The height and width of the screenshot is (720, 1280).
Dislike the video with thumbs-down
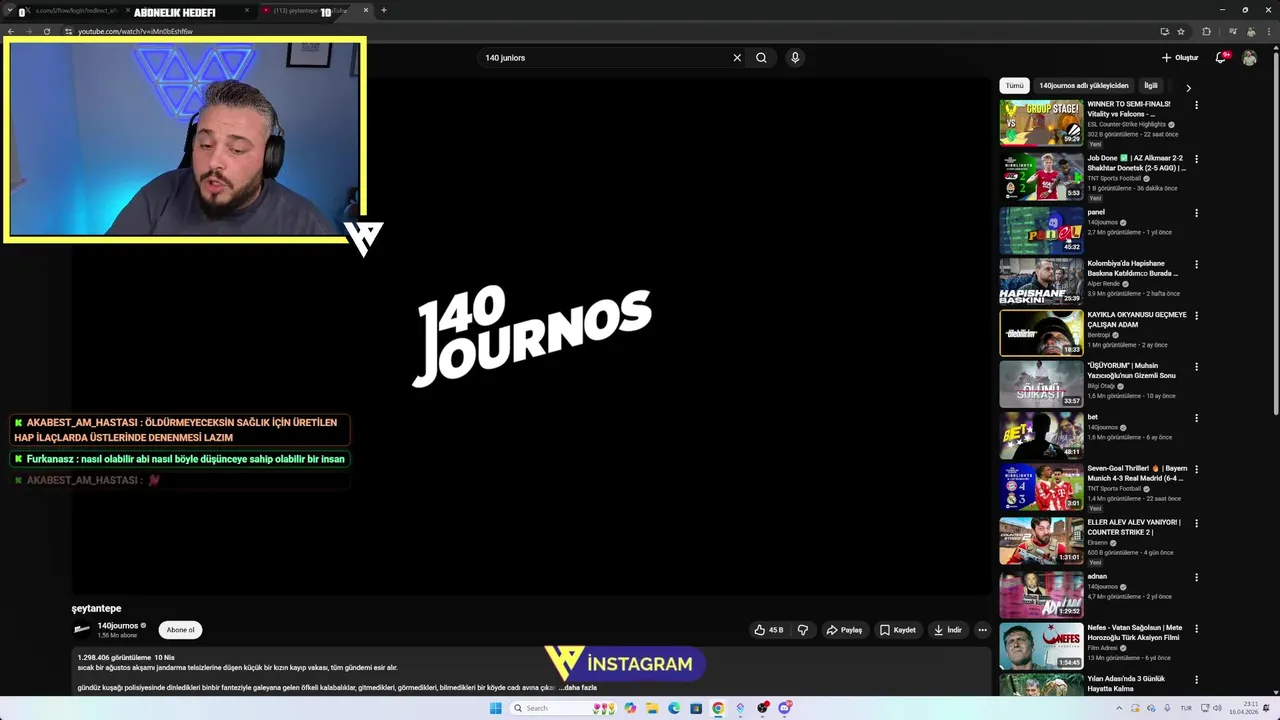pyautogui.click(x=802, y=630)
